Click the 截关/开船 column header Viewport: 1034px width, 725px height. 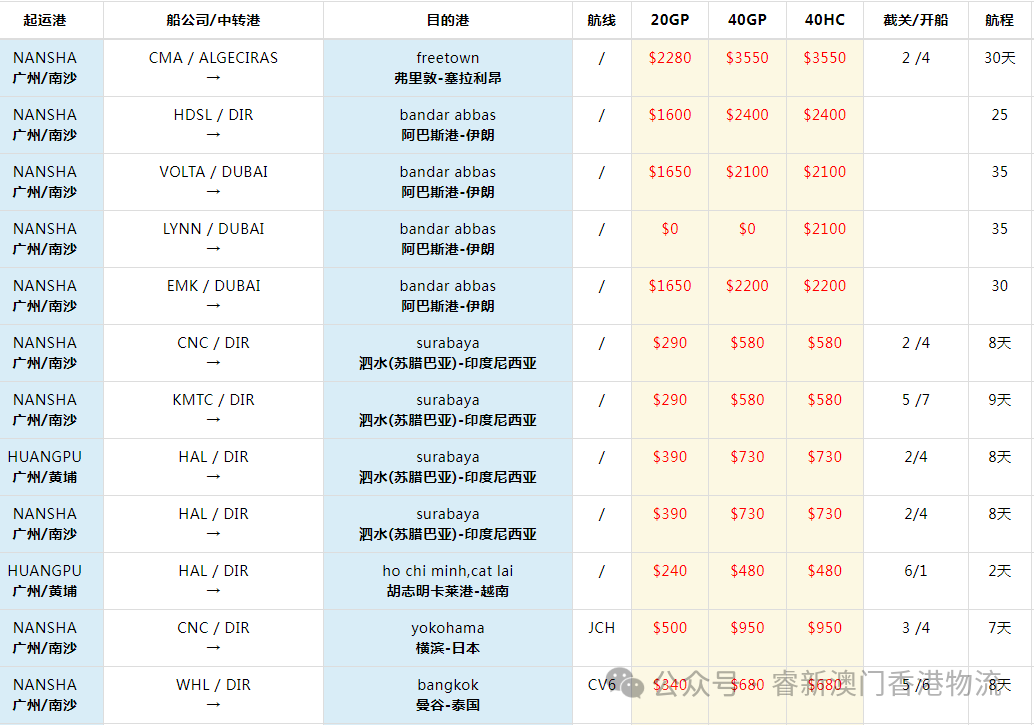[915, 20]
